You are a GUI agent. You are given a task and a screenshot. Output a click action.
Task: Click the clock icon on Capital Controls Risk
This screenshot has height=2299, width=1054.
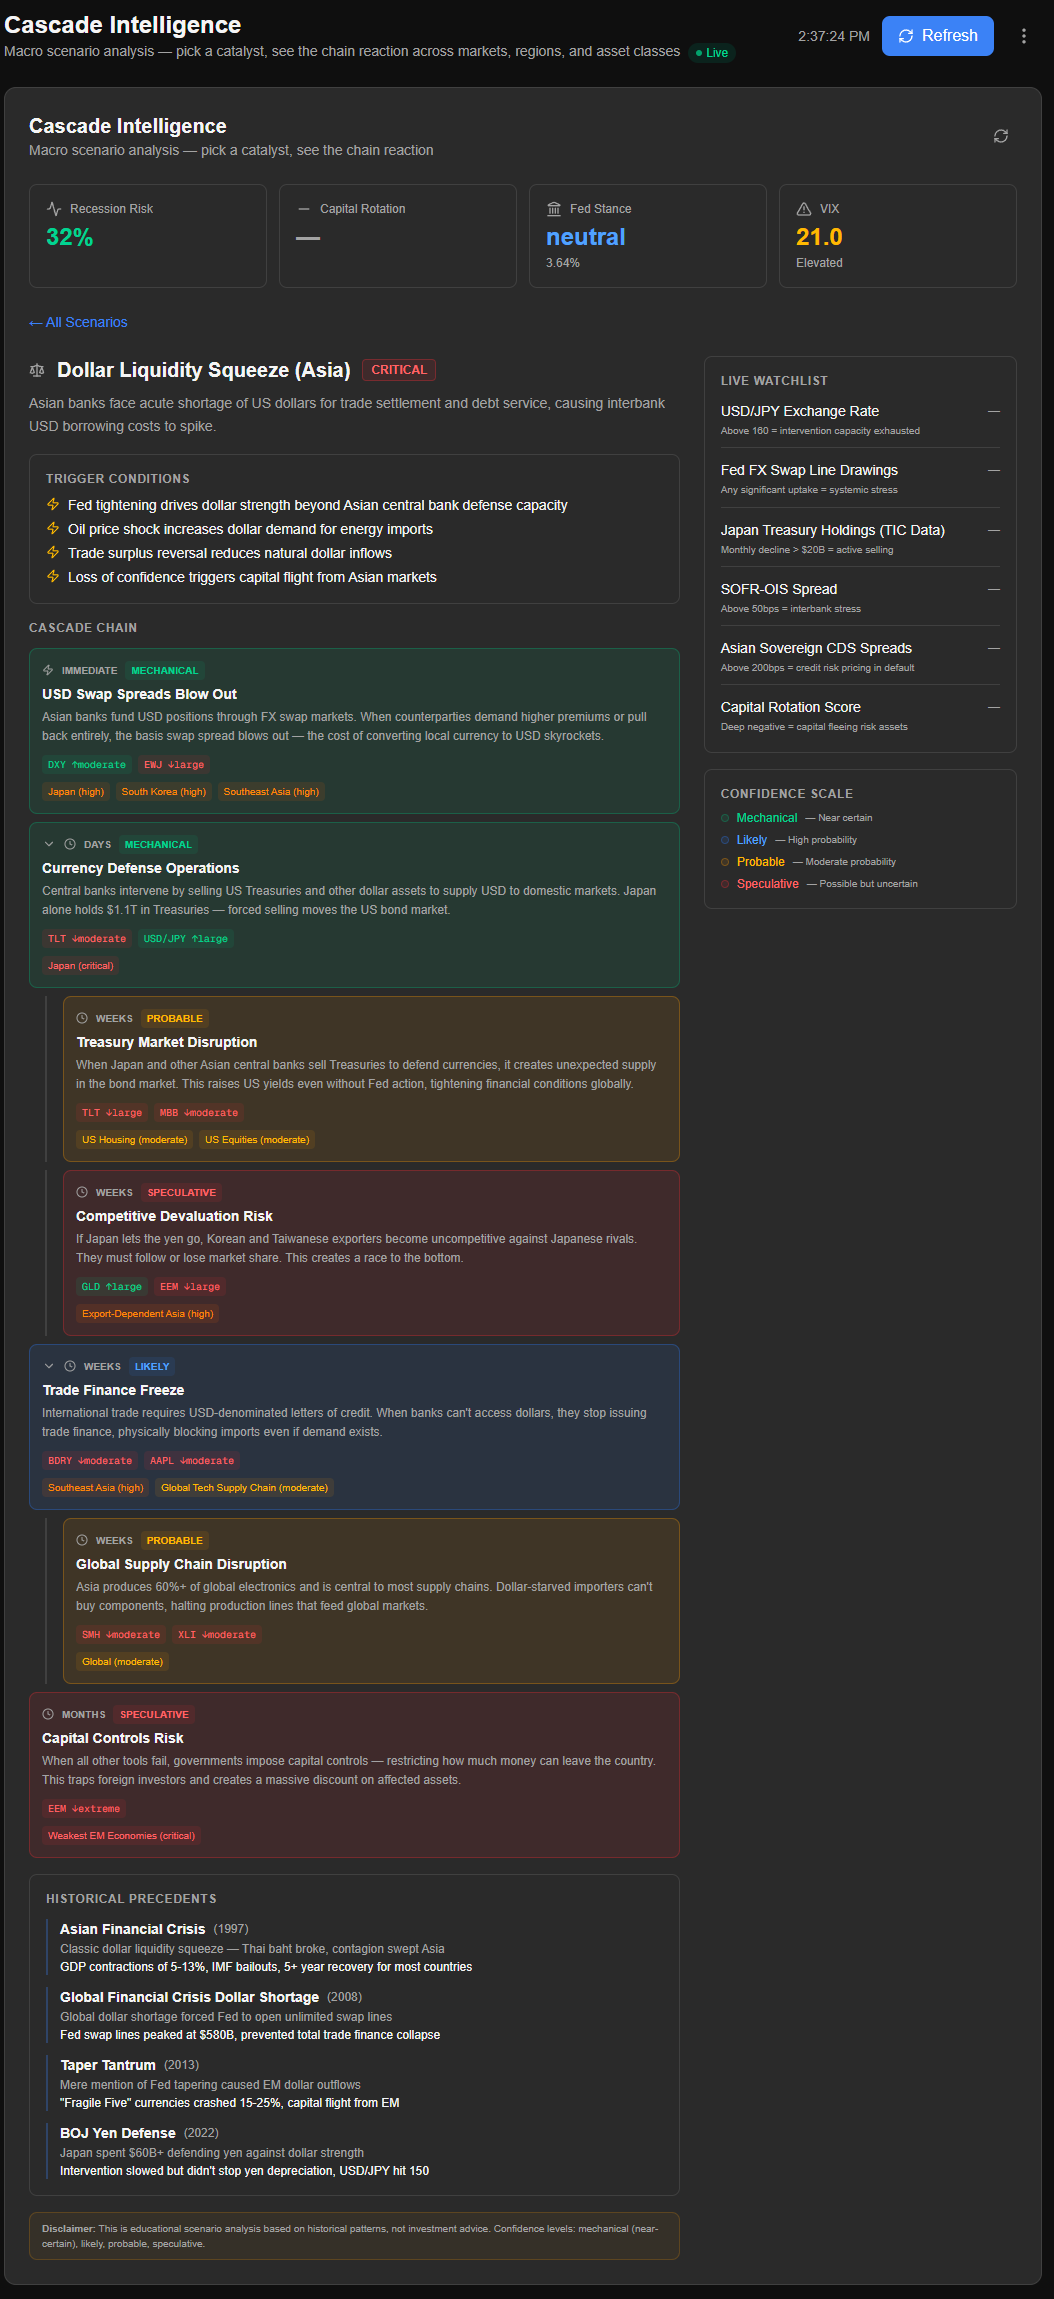(x=48, y=1714)
